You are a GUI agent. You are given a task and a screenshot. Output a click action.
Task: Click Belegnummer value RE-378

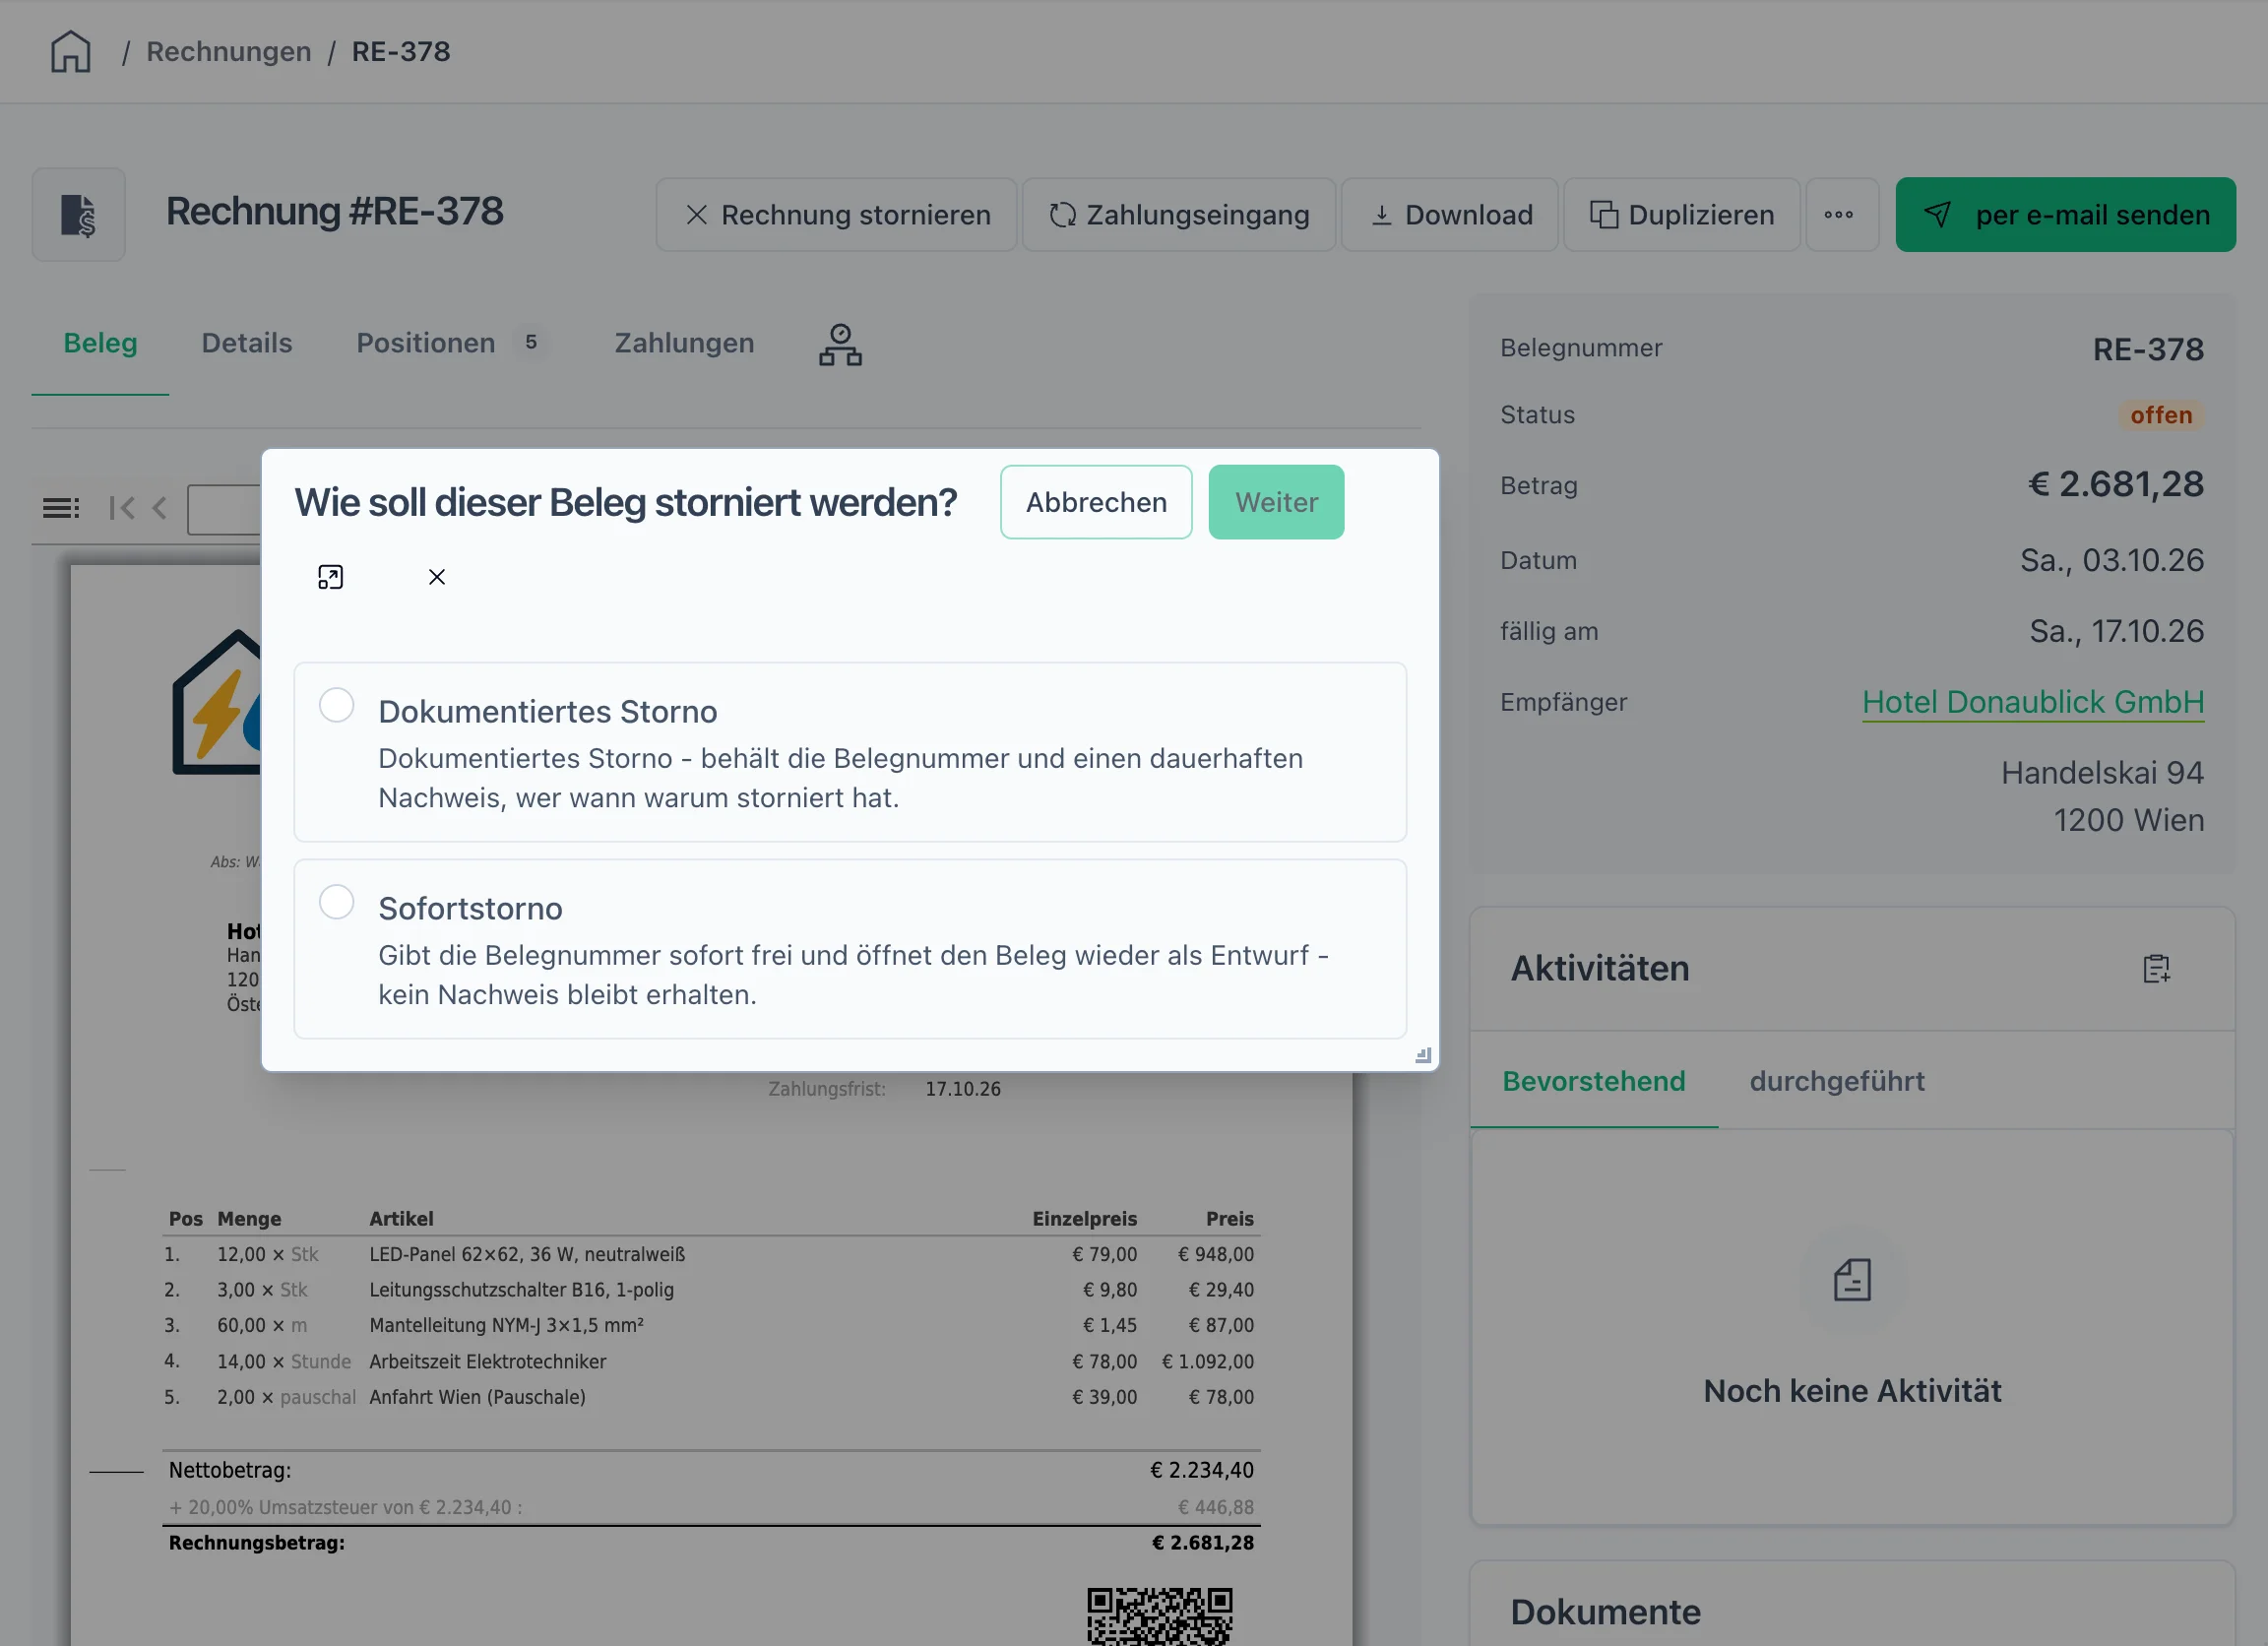point(2148,349)
